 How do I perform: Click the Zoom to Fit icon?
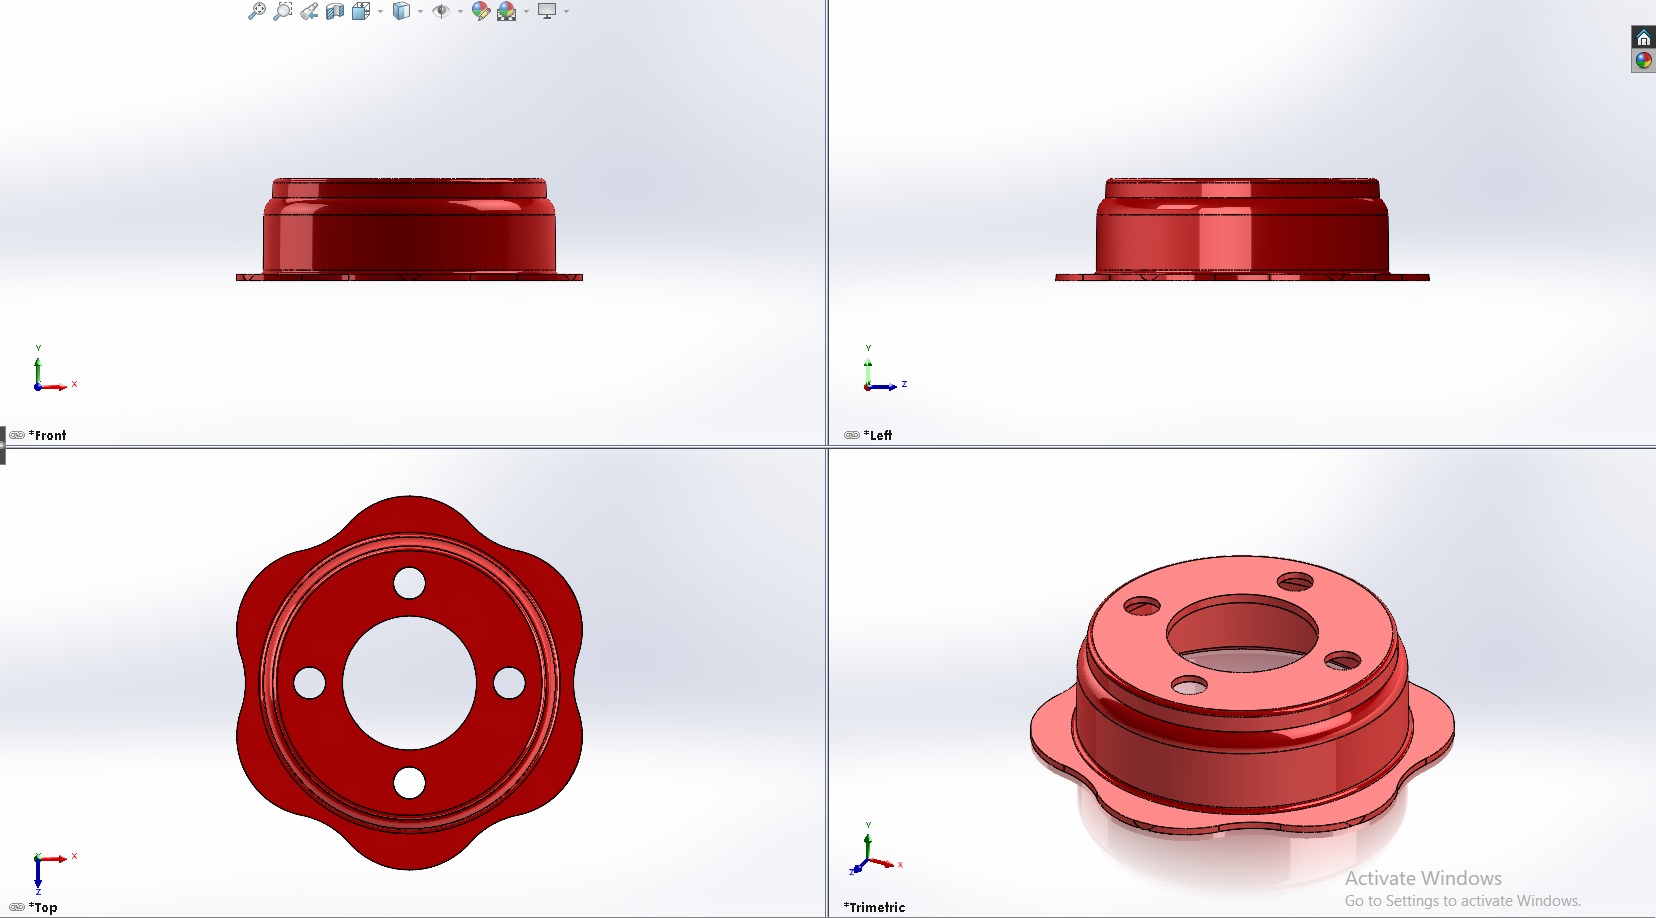tap(257, 11)
